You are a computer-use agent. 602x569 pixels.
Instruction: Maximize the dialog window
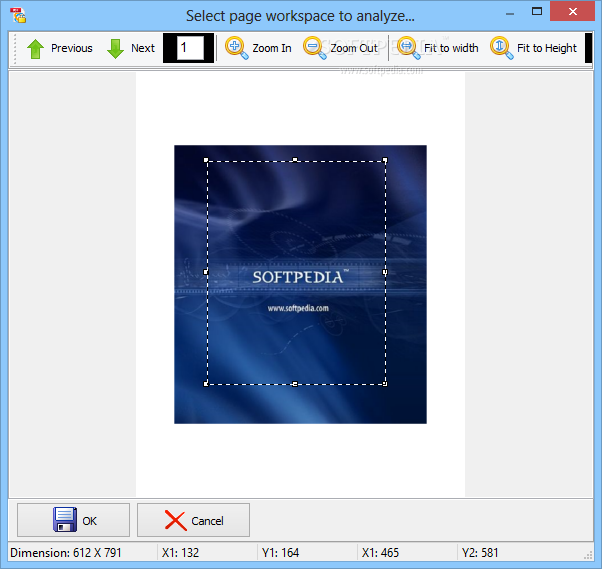click(537, 12)
